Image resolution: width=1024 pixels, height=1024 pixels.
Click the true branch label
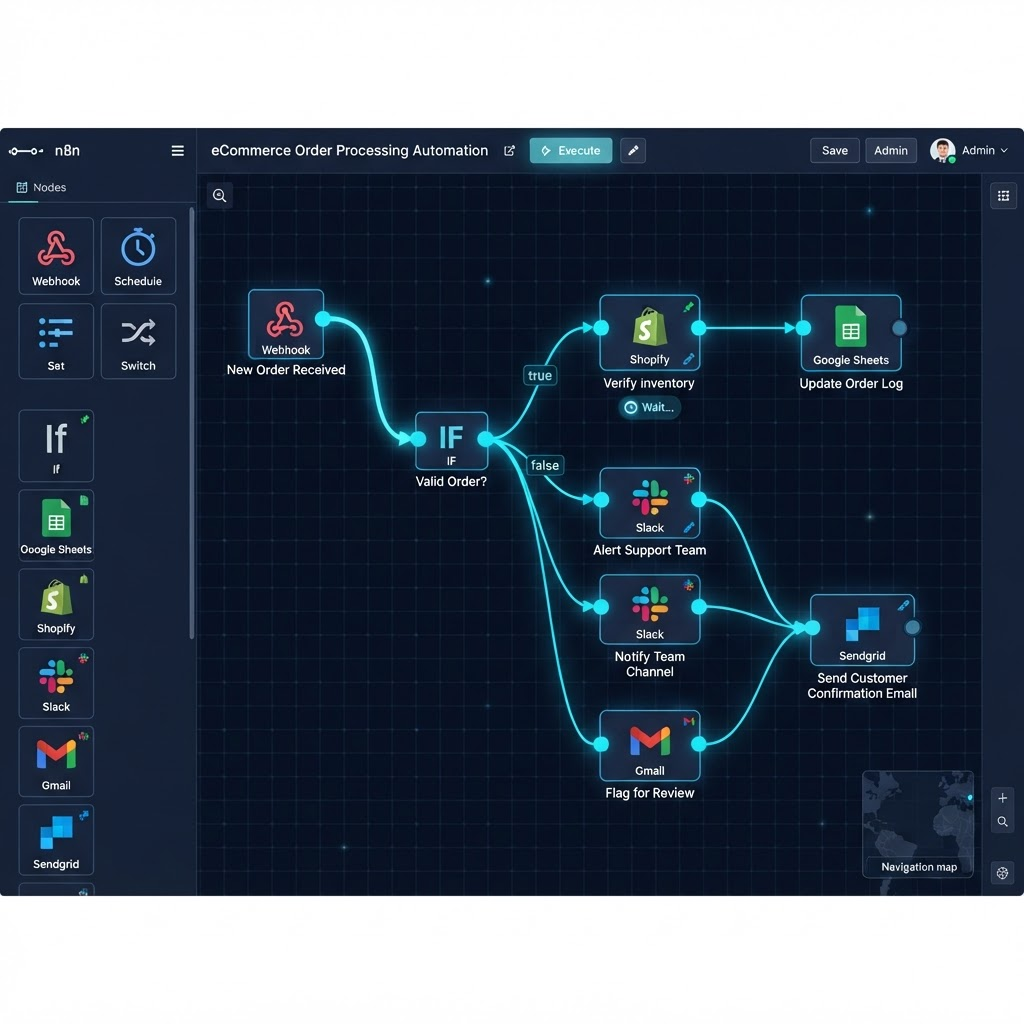tap(540, 376)
